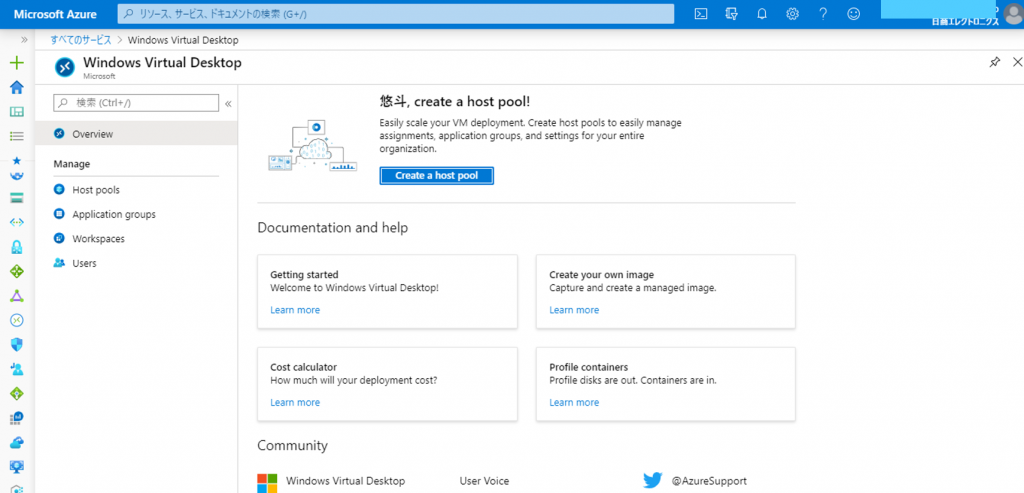Open Cloud Shell from top bar
The height and width of the screenshot is (493, 1024).
(702, 14)
